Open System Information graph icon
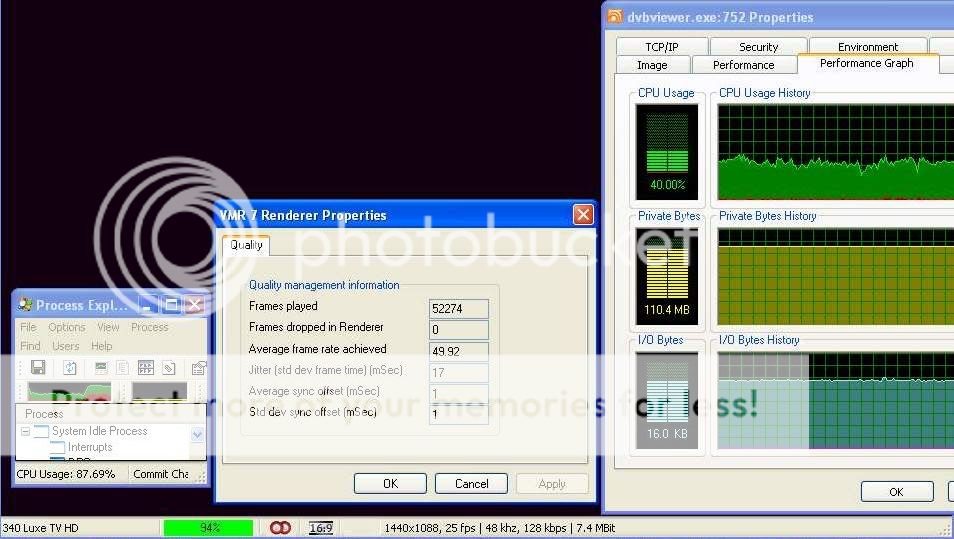 101,368
